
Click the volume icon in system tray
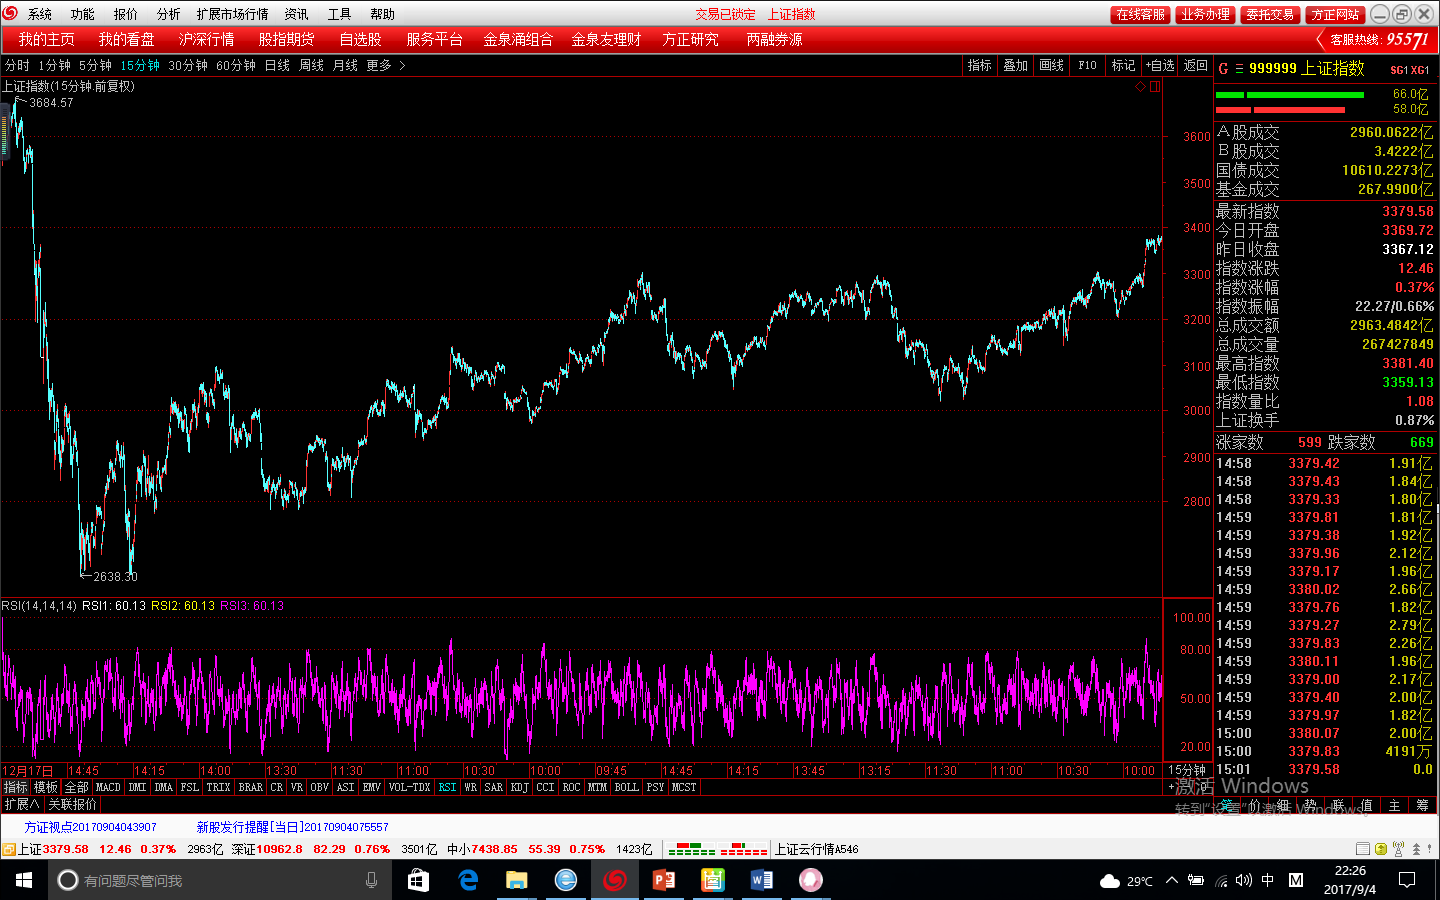[1243, 880]
